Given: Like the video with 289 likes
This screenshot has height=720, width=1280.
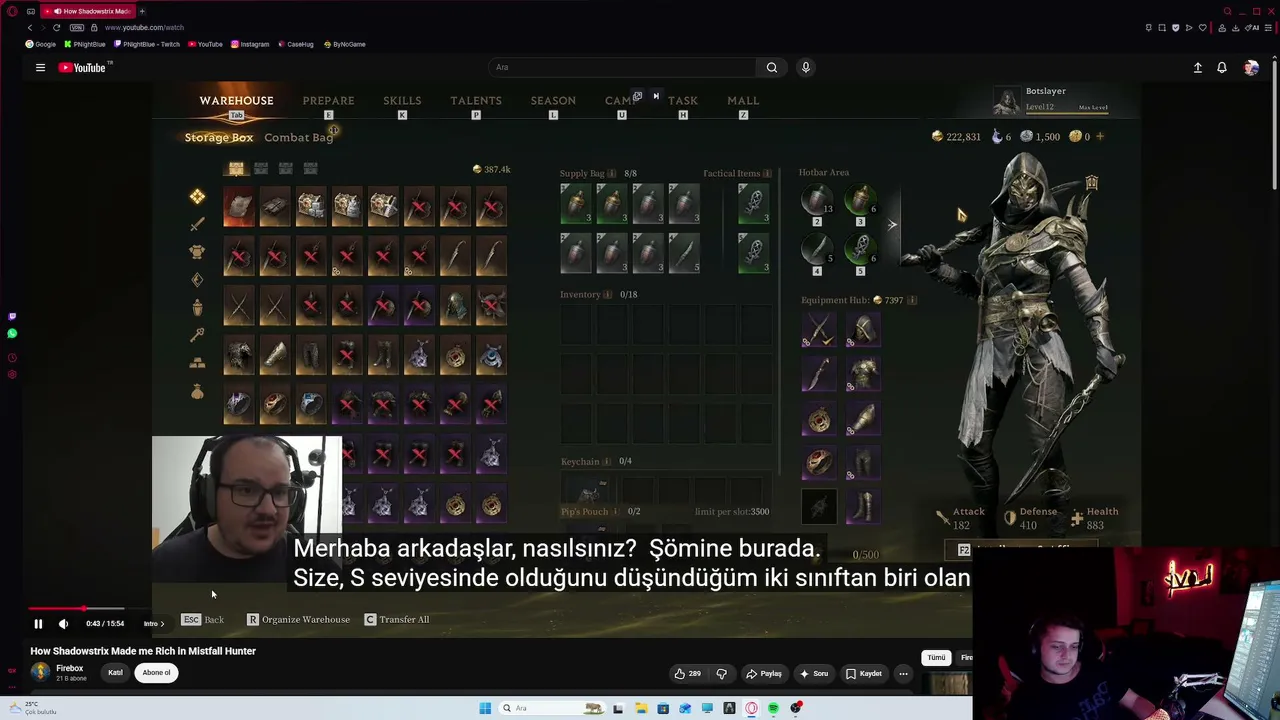Looking at the screenshot, I should point(687,674).
